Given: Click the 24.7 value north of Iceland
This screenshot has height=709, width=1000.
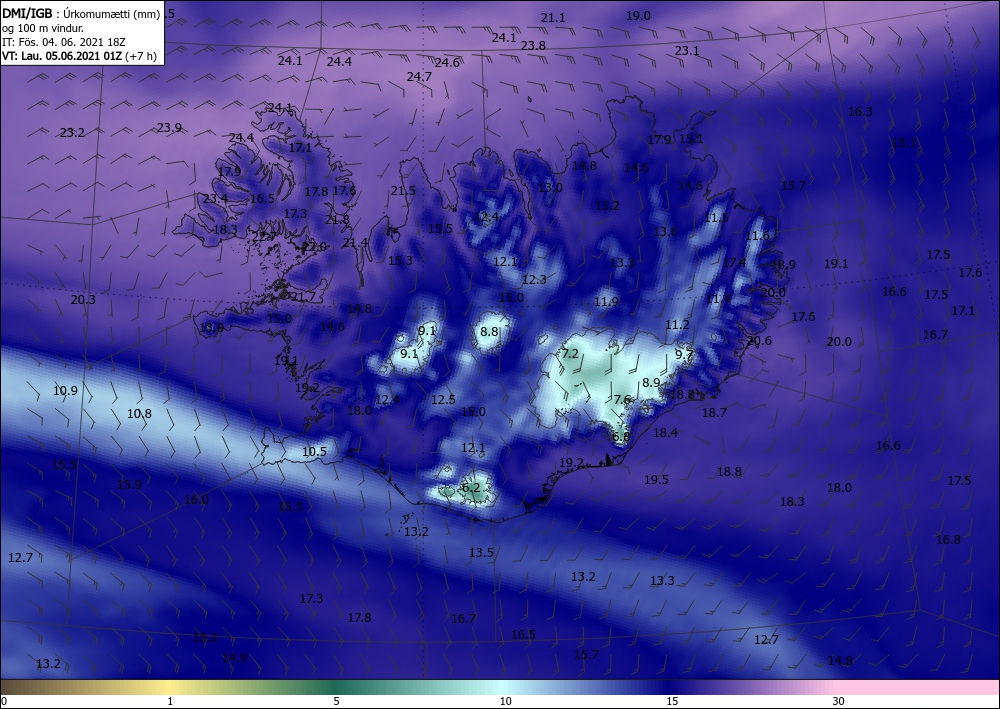Looking at the screenshot, I should (419, 77).
